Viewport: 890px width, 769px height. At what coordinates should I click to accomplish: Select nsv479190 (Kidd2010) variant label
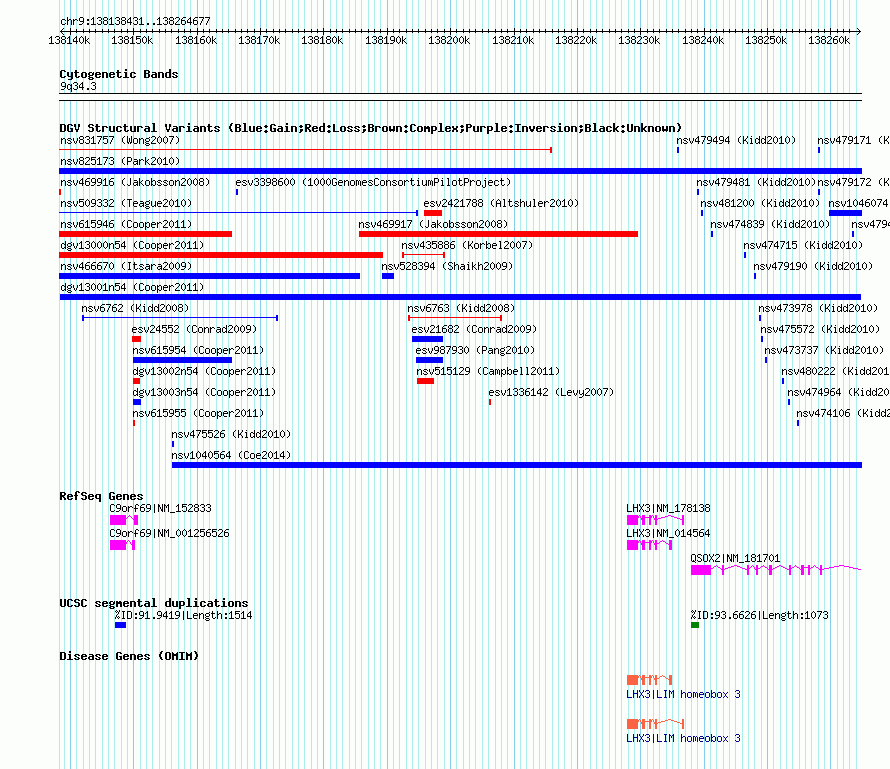(813, 266)
